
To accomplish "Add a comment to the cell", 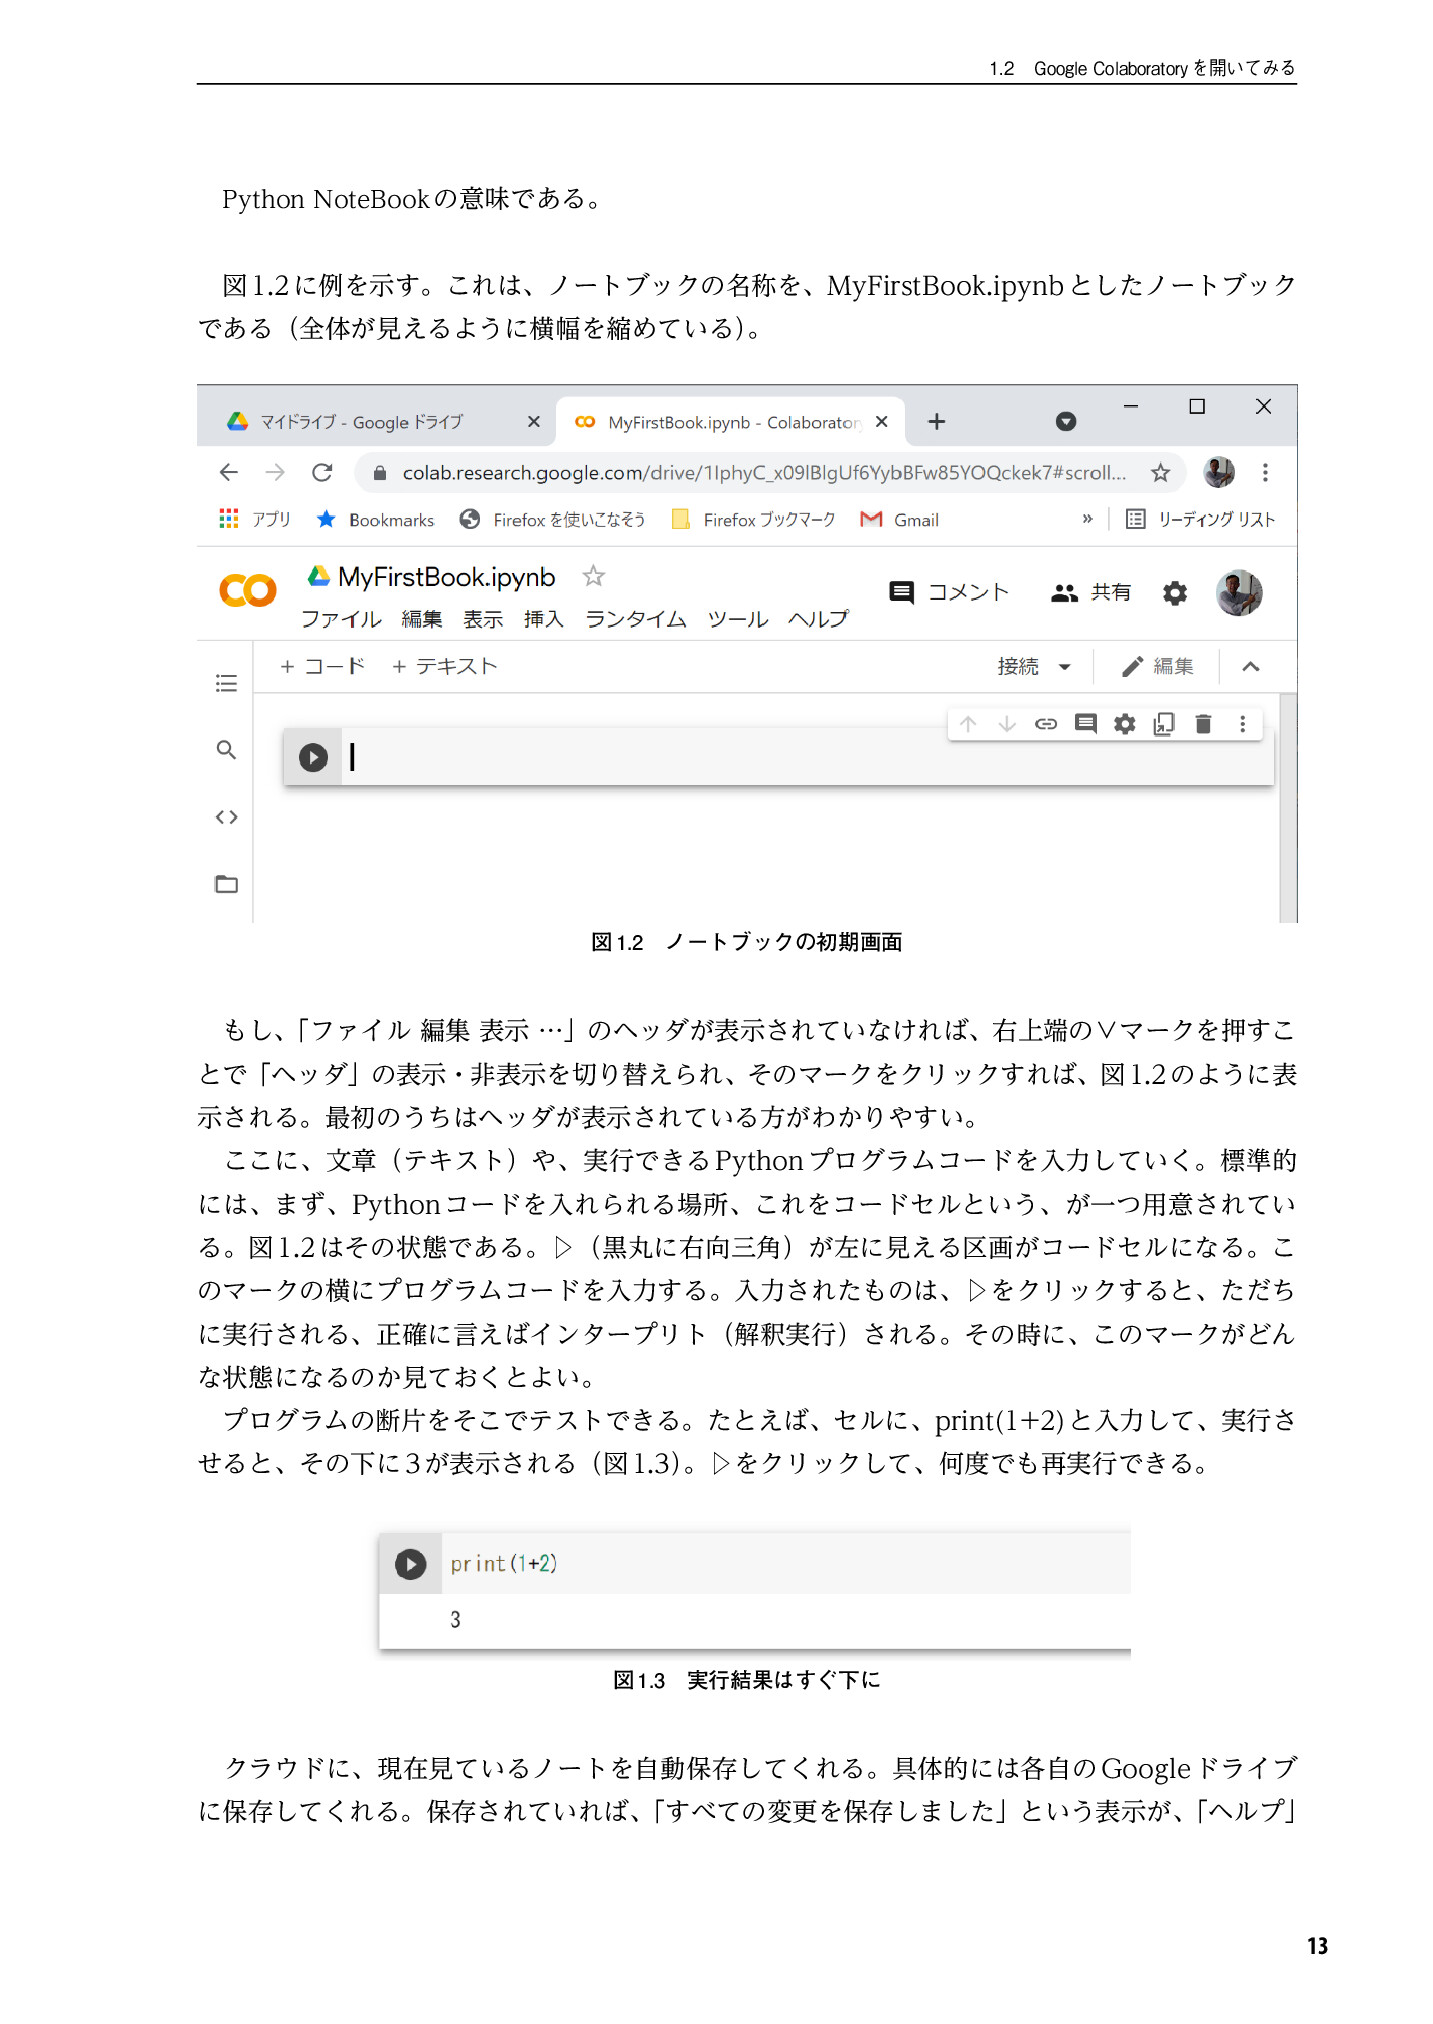I will coord(1085,724).
